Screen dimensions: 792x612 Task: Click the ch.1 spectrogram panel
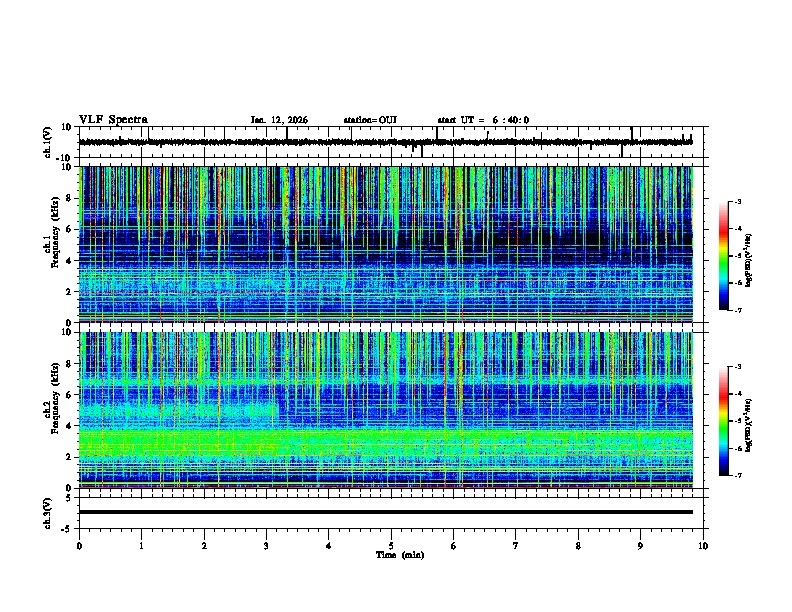[x=391, y=244]
